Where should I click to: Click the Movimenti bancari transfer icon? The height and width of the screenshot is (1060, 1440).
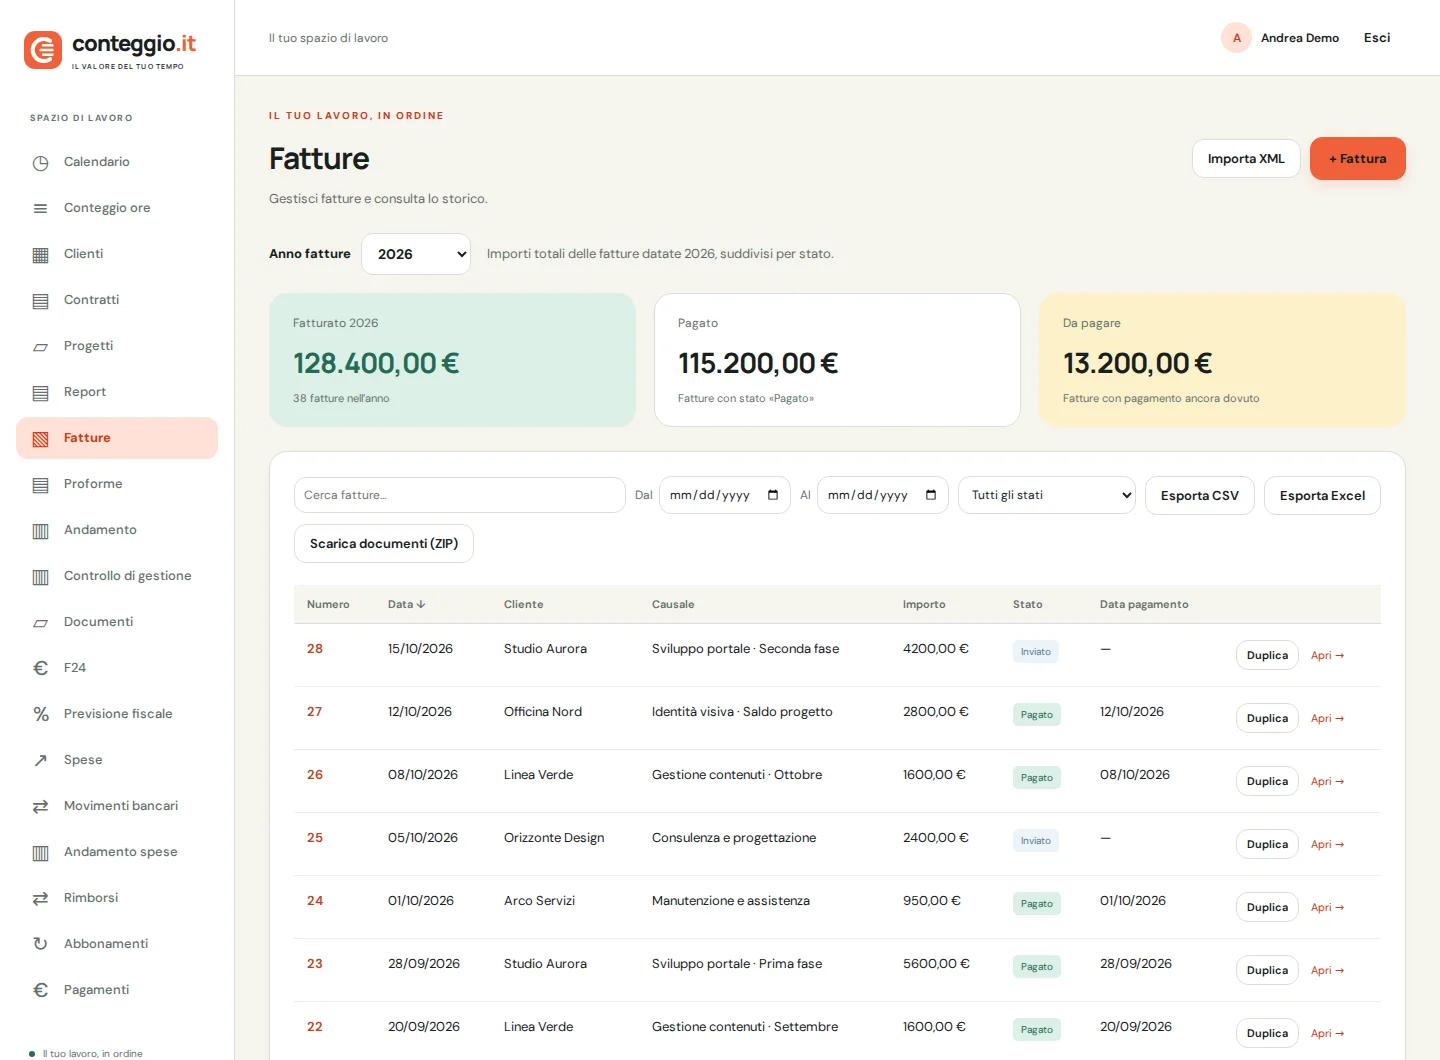coord(40,806)
